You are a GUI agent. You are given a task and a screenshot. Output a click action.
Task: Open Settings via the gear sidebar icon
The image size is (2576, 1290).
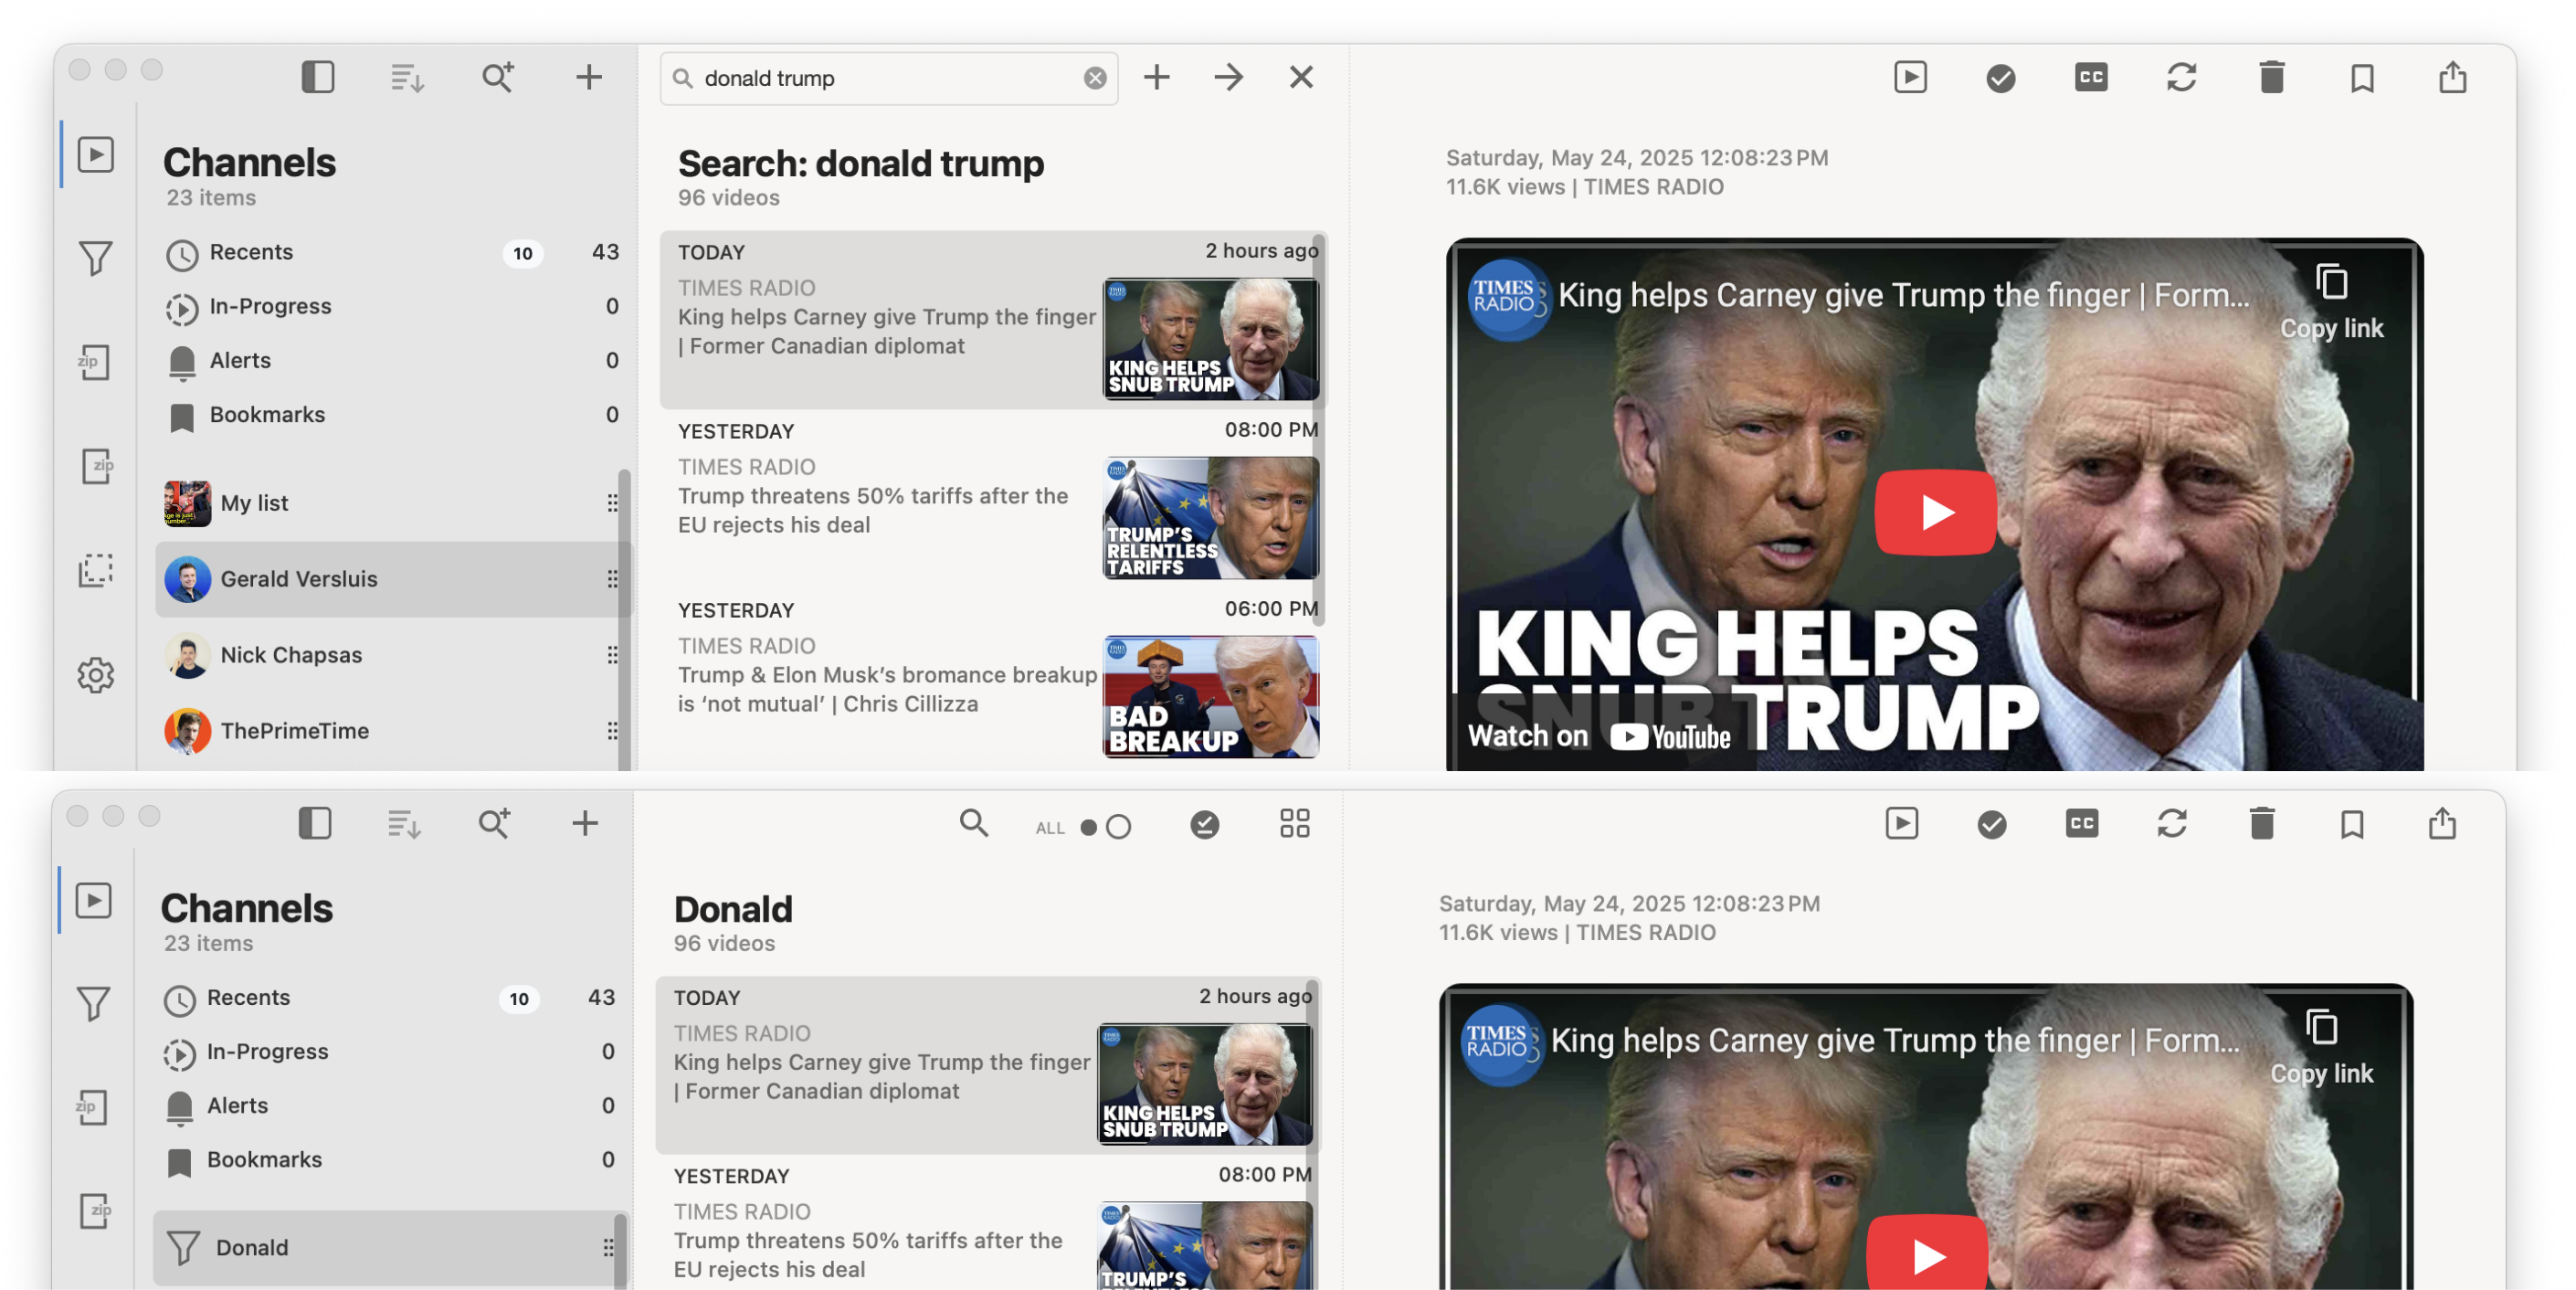point(95,675)
